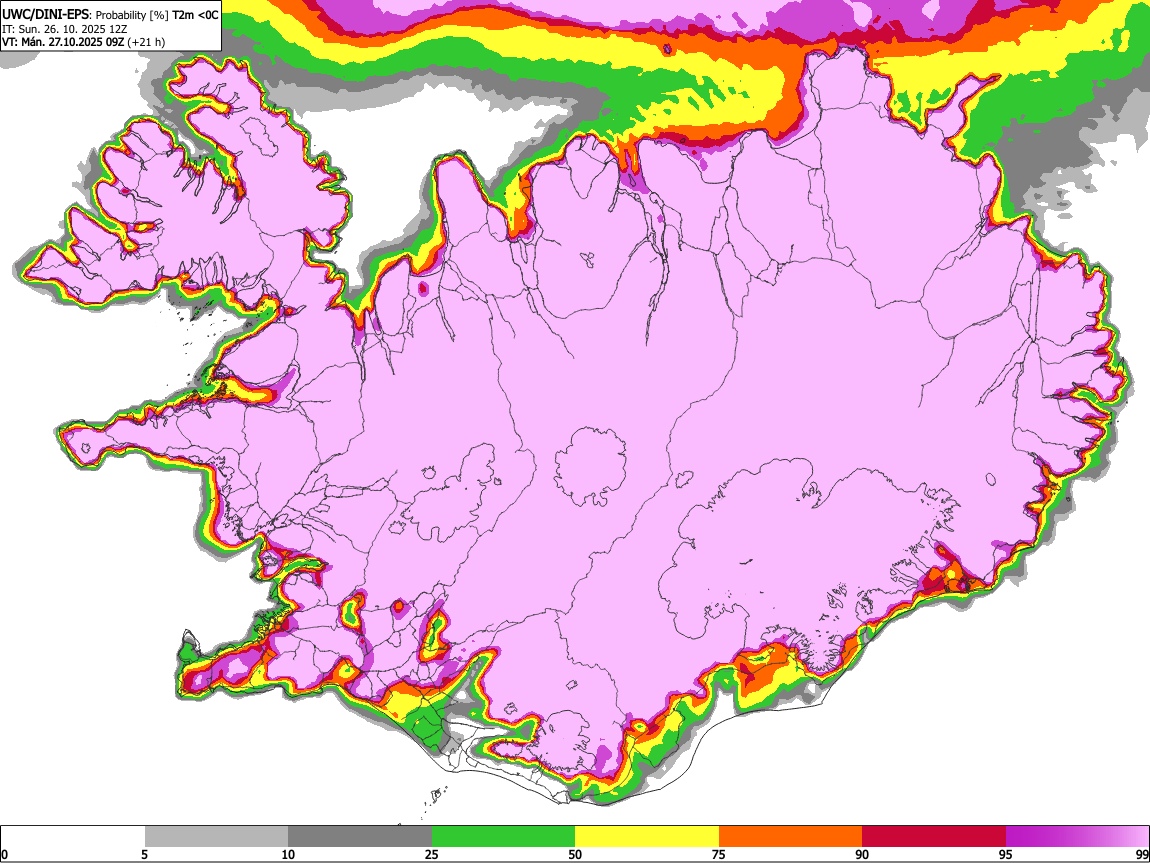Click the legend value label '90'
Viewport: 1150px width, 863px height.
[862, 855]
